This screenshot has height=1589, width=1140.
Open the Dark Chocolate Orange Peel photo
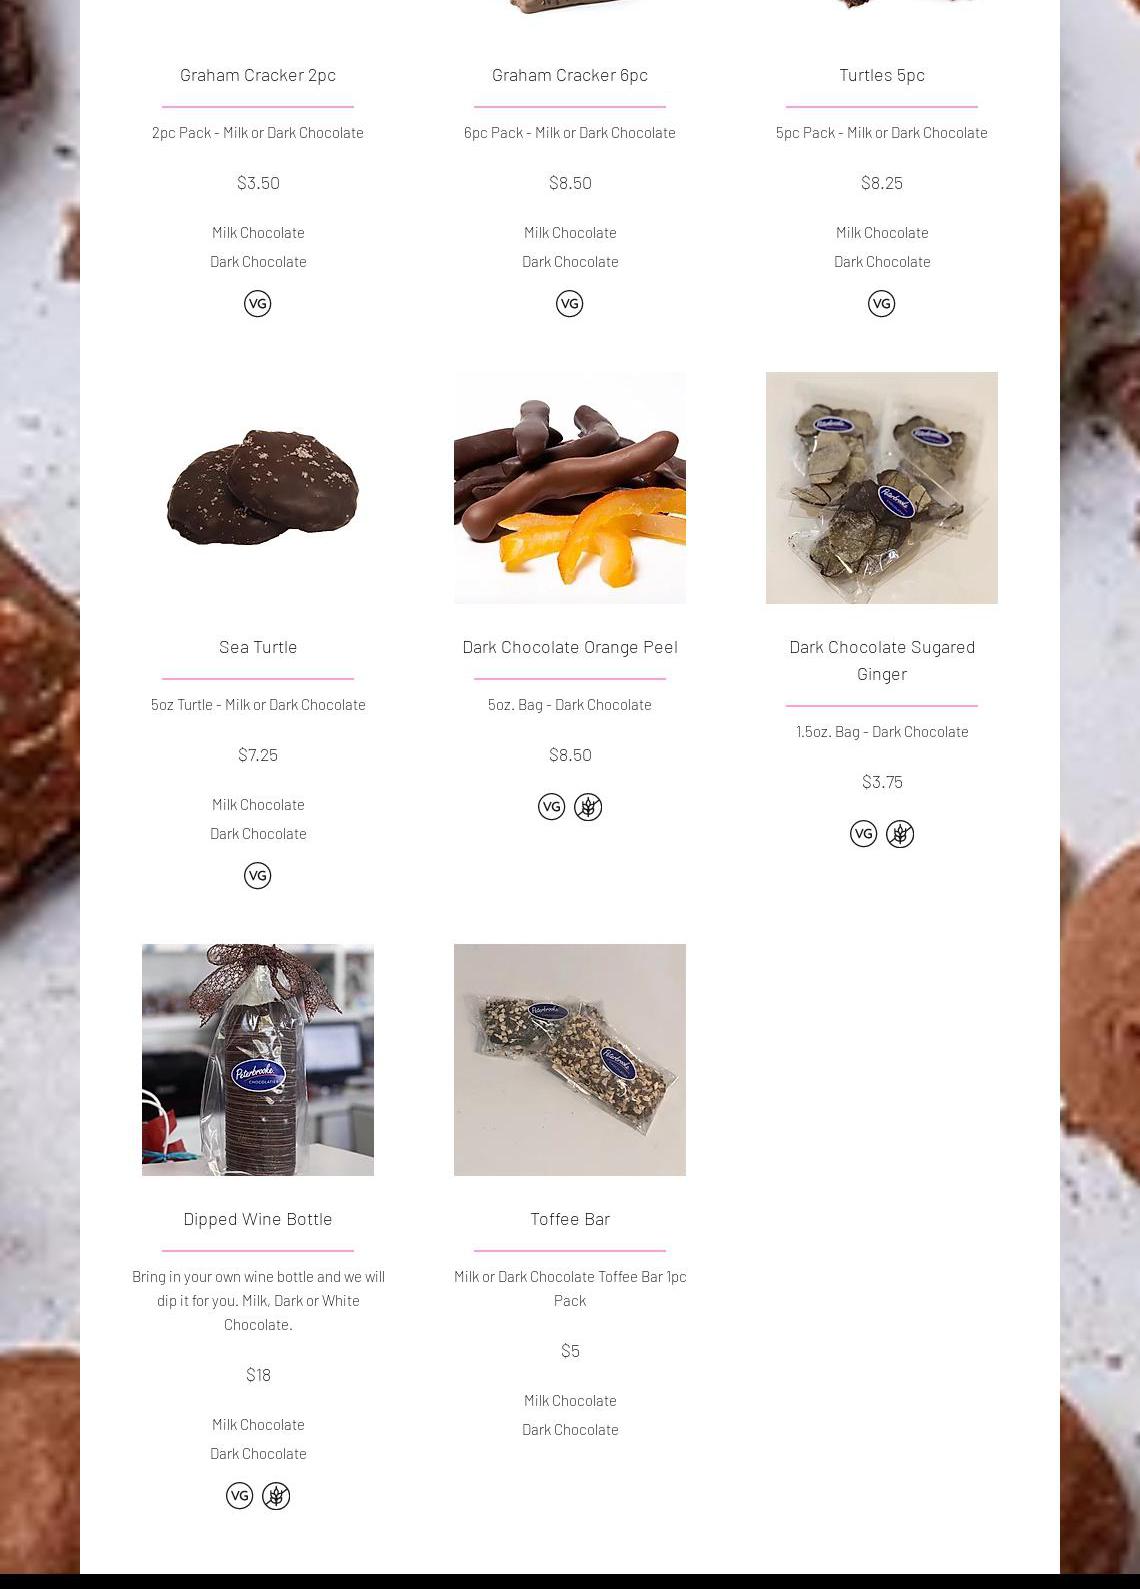click(x=570, y=488)
